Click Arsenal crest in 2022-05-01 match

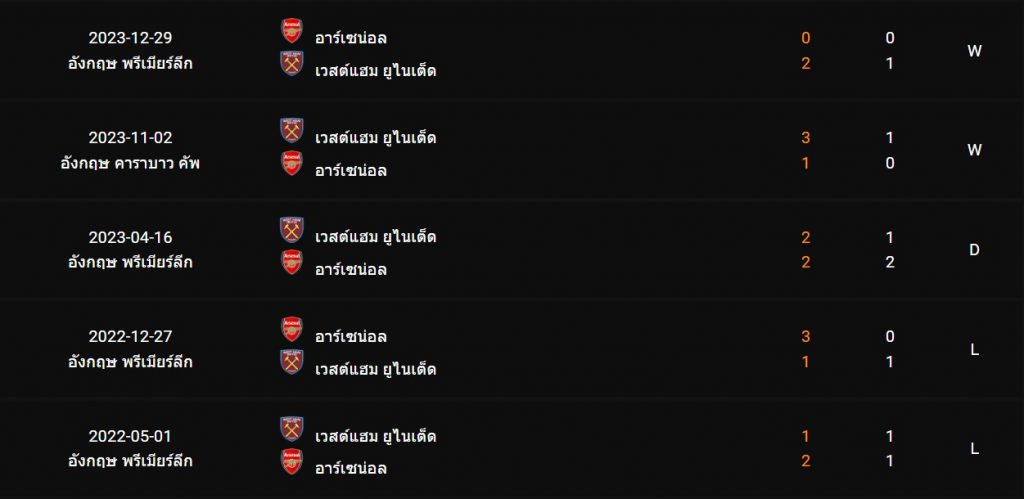[292, 462]
